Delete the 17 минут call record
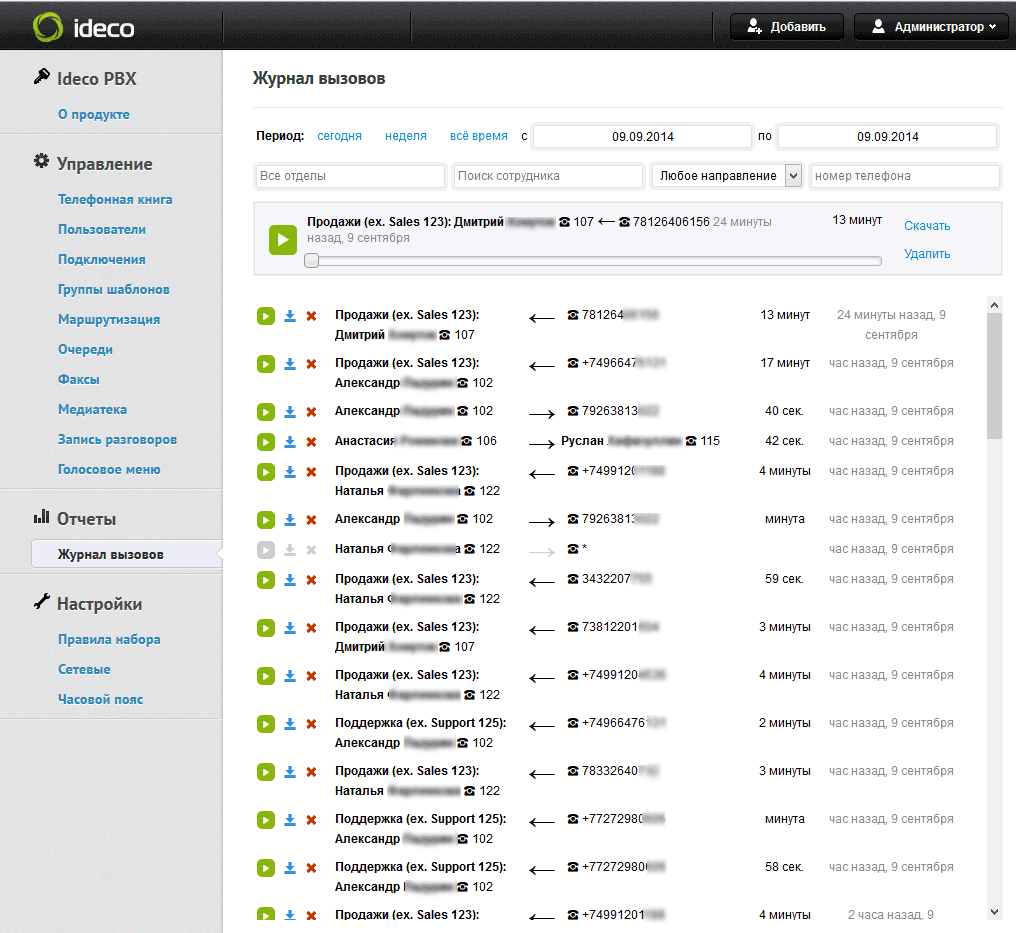Viewport: 1016px width, 933px height. click(x=311, y=364)
